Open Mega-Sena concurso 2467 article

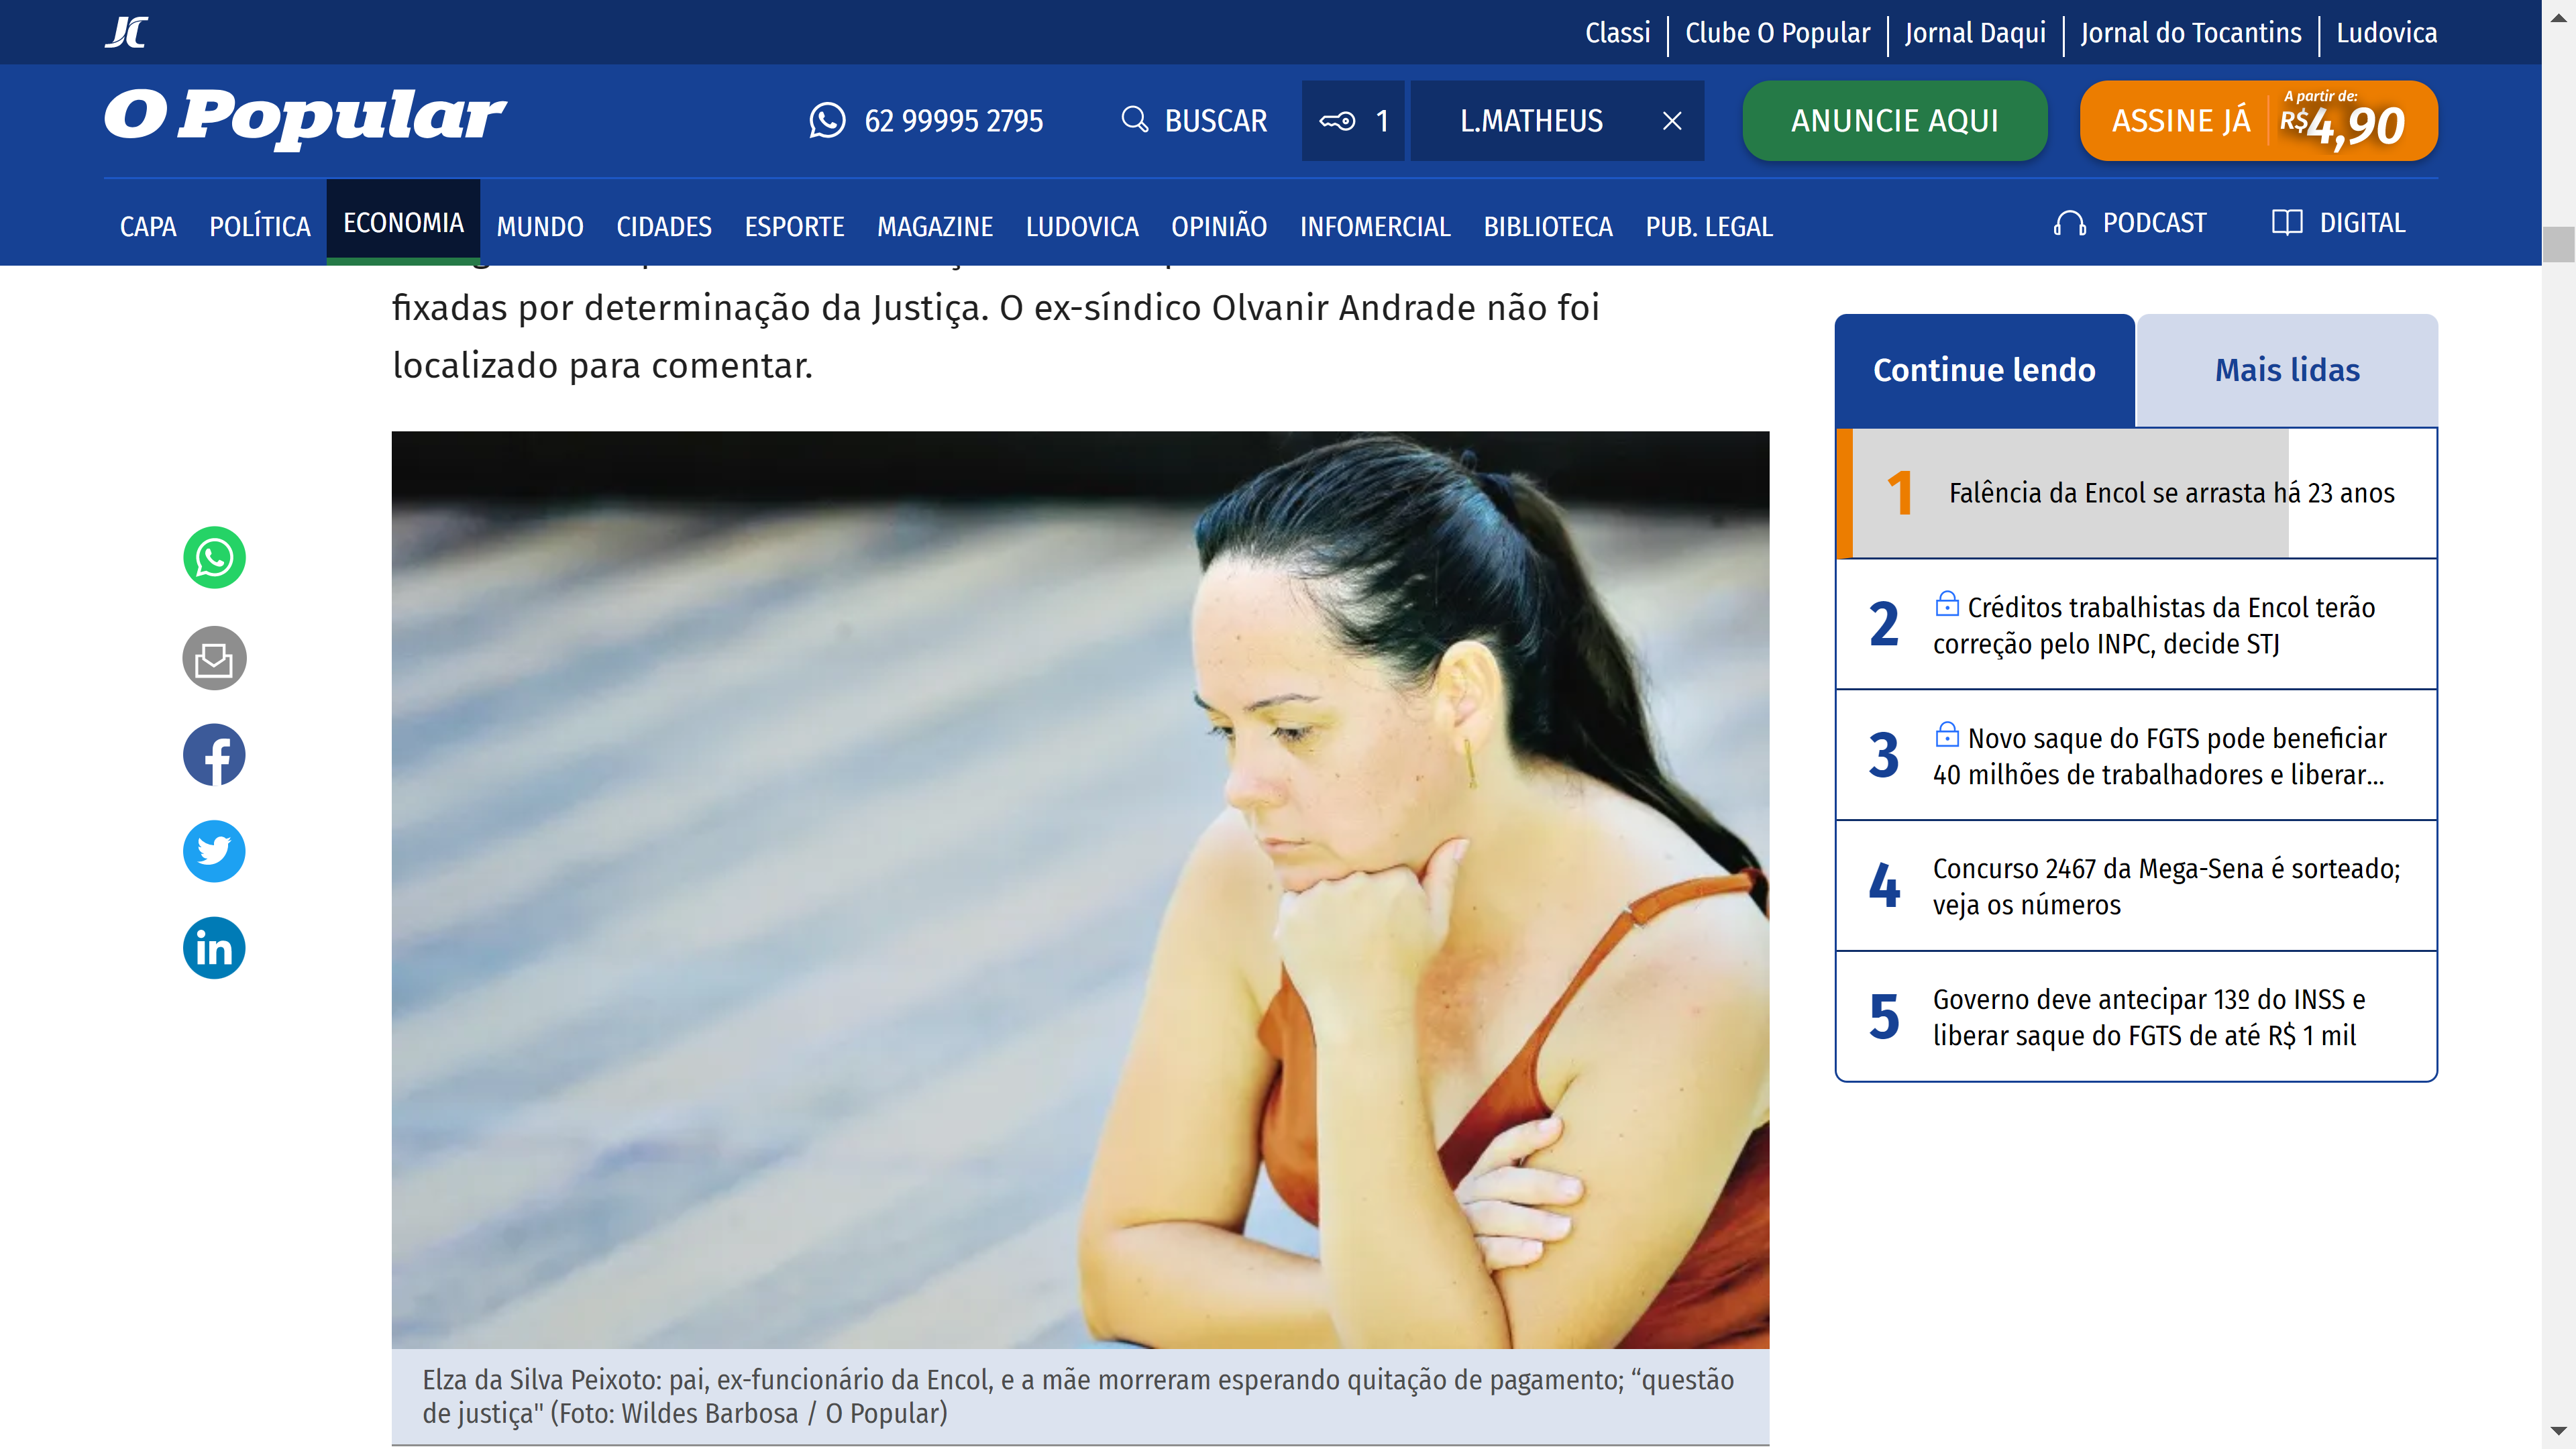pyautogui.click(x=2165, y=886)
